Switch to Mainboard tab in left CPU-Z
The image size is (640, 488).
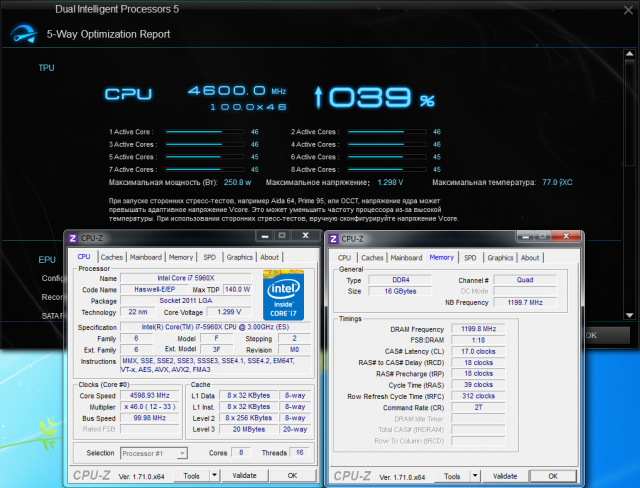pos(146,257)
